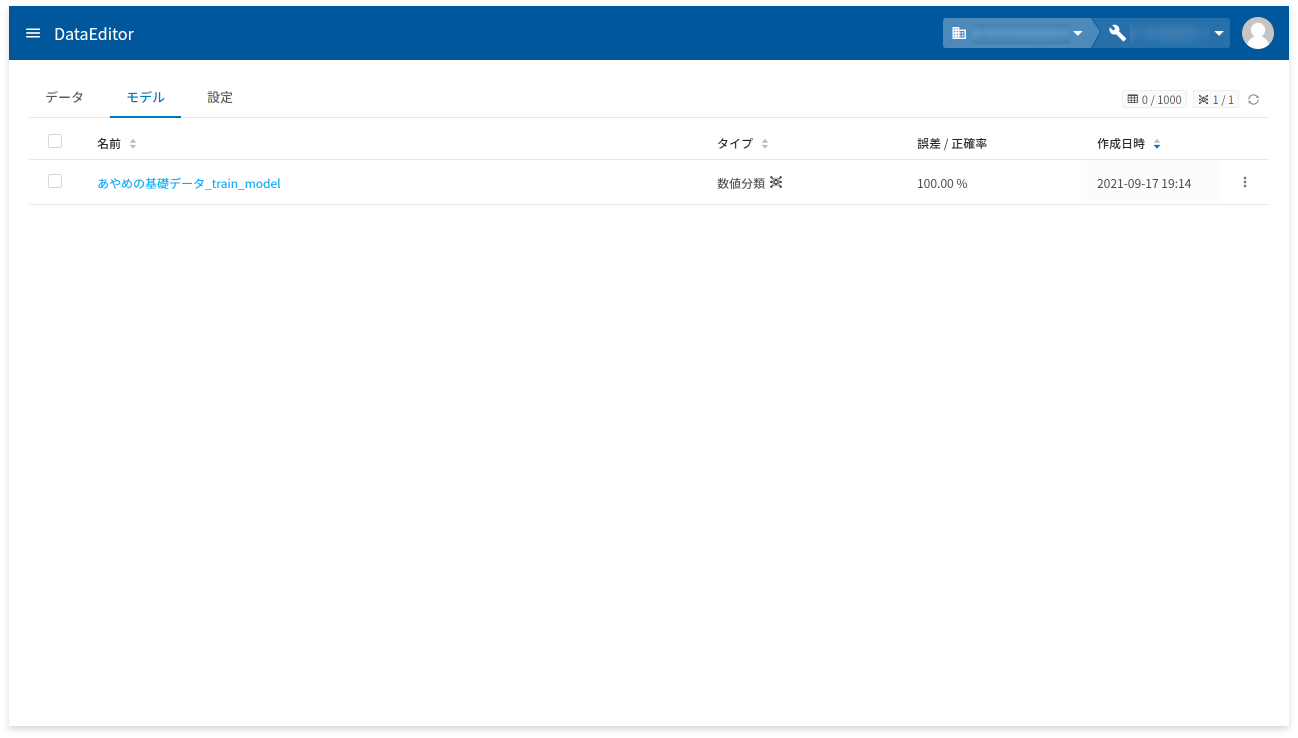Switch to the データ tab
Screen dimensions: 1298x738
(65, 97)
